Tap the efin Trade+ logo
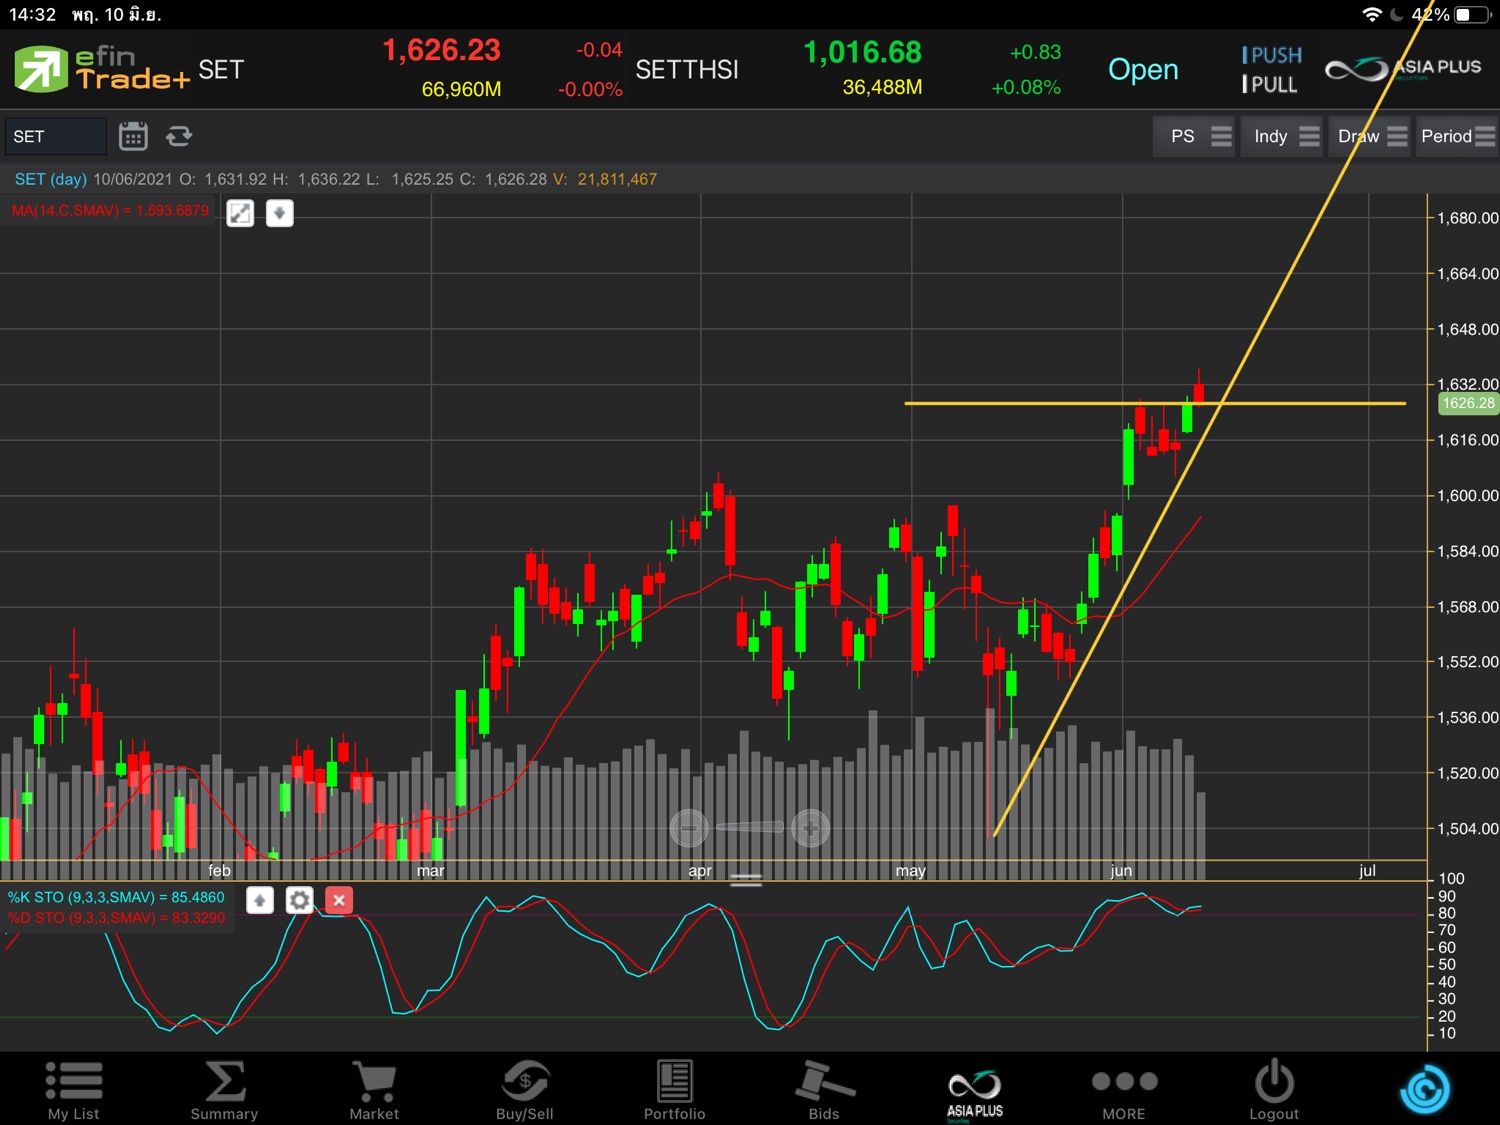The width and height of the screenshot is (1500, 1125). 102,69
